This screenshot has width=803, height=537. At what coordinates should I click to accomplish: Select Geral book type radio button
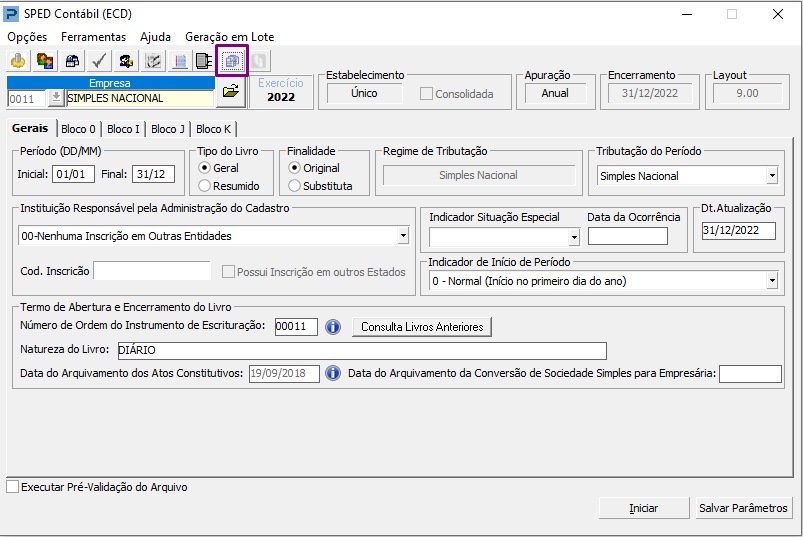tap(204, 168)
